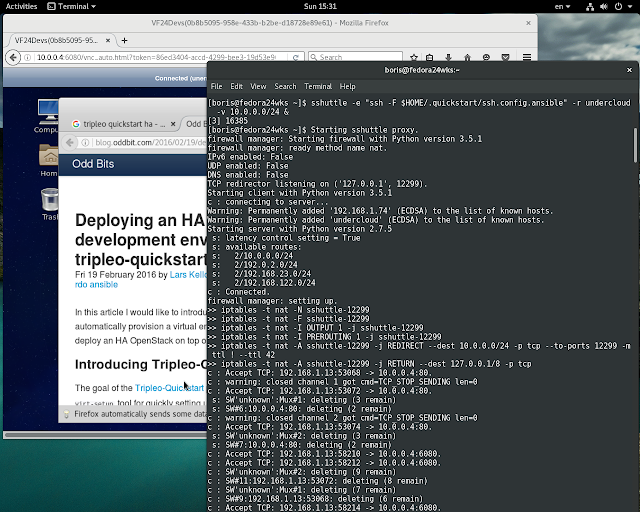Open terminal Terminal menu
The image size is (640, 512).
pos(318,87)
